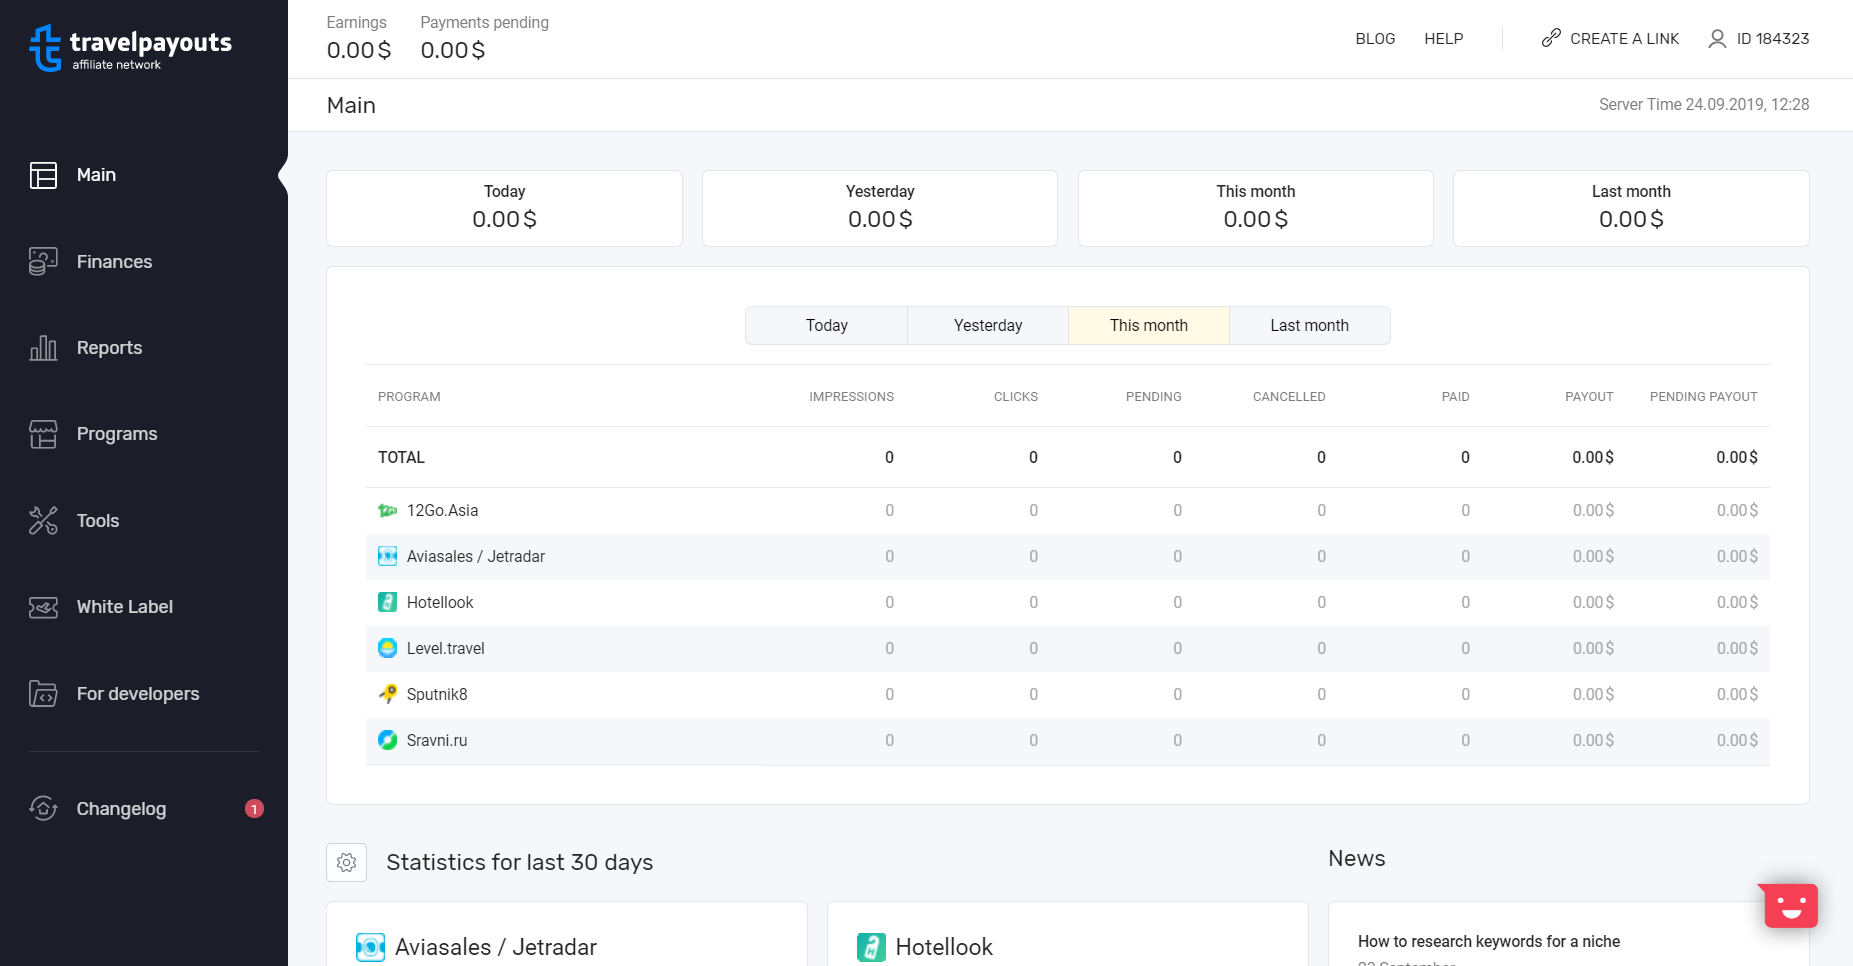
Task: Click the Payments pending amount
Action: (453, 51)
